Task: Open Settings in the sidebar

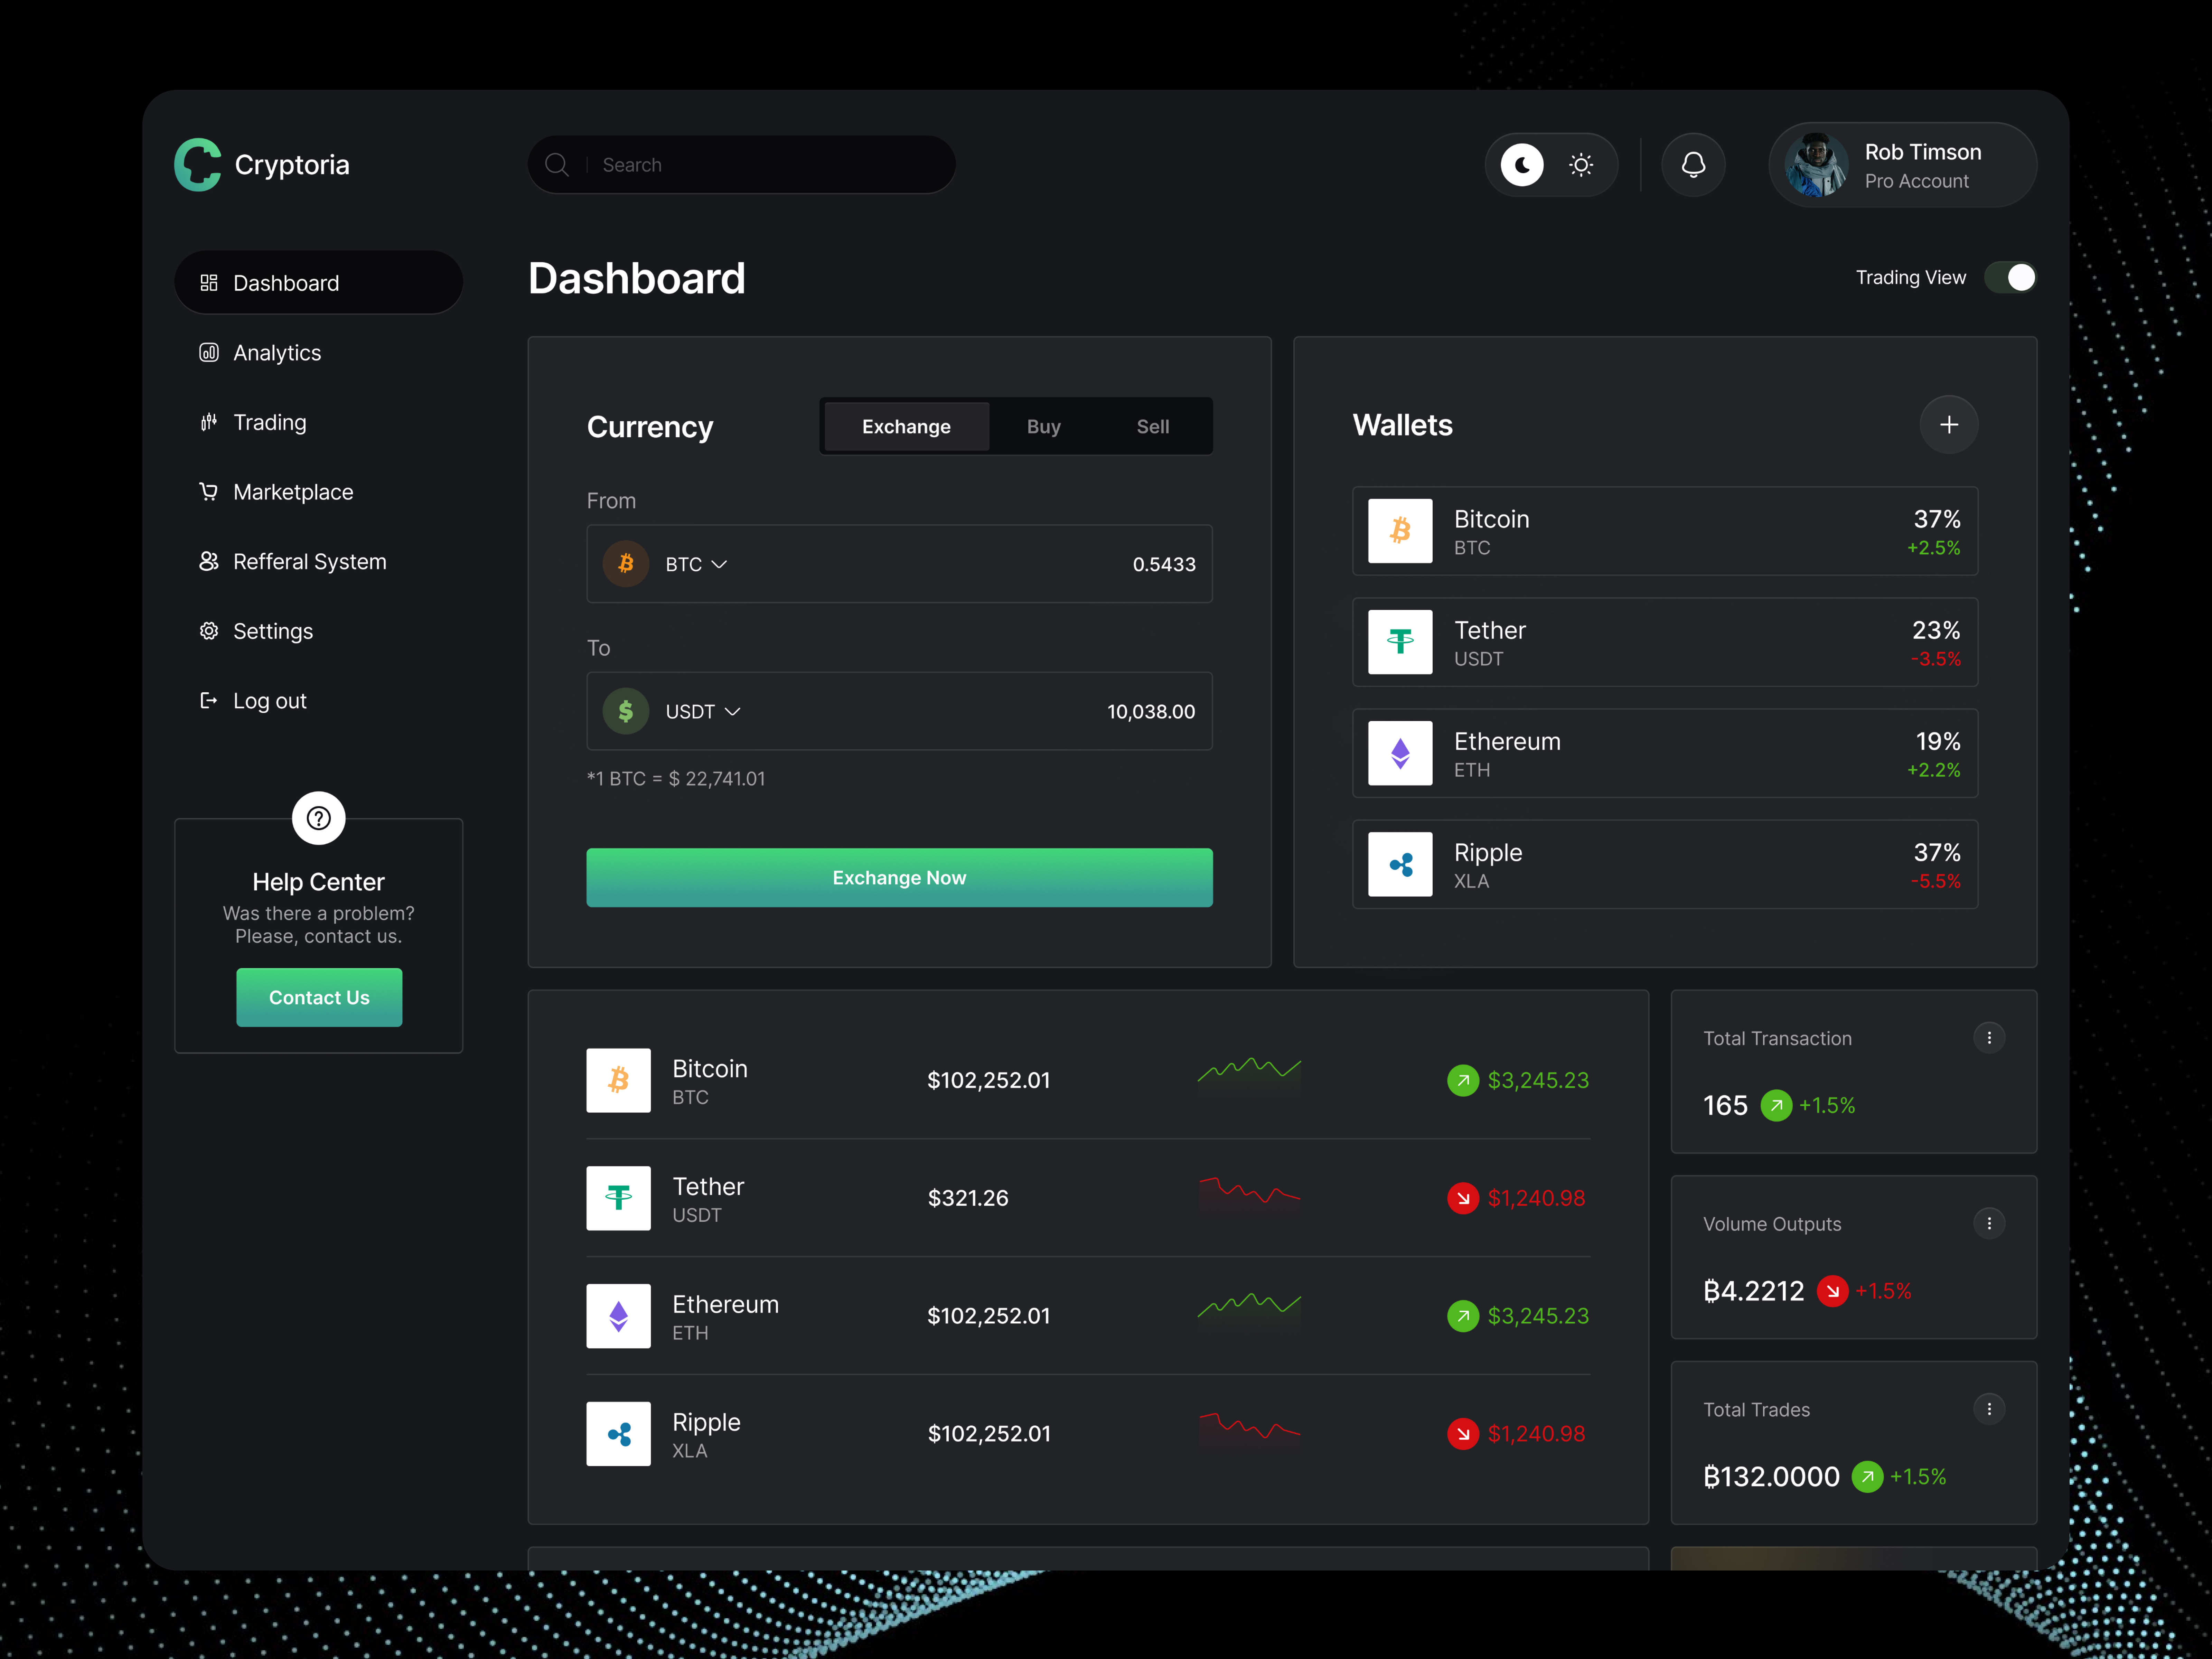Action: point(256,631)
